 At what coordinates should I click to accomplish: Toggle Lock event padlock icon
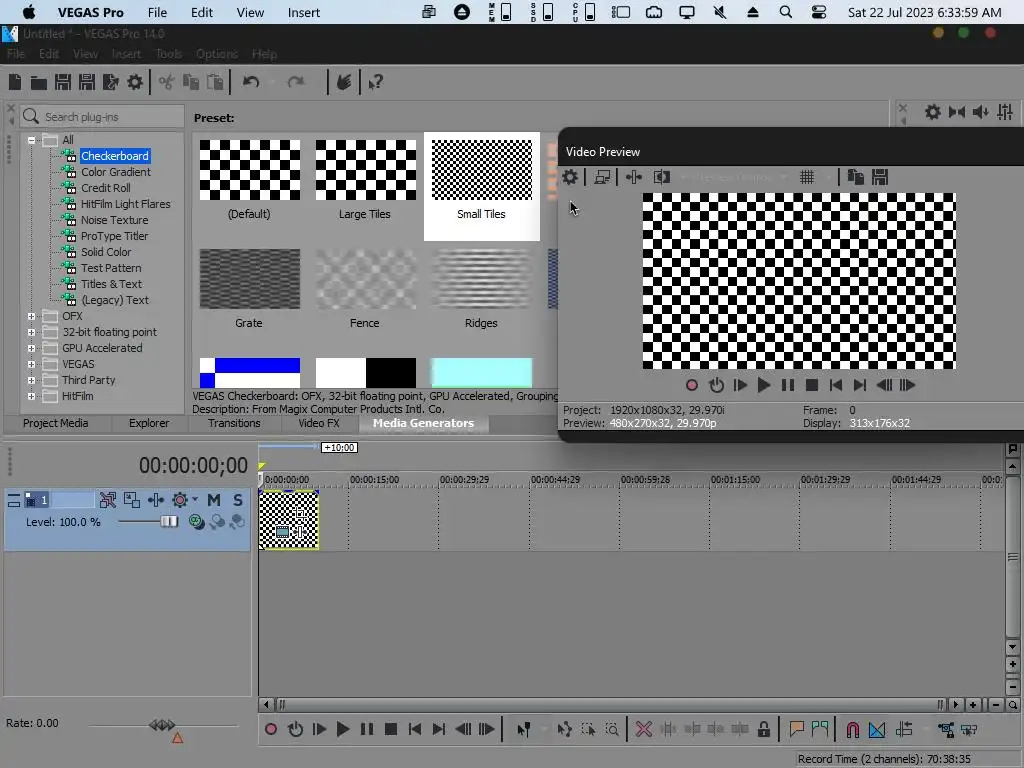pos(763,729)
